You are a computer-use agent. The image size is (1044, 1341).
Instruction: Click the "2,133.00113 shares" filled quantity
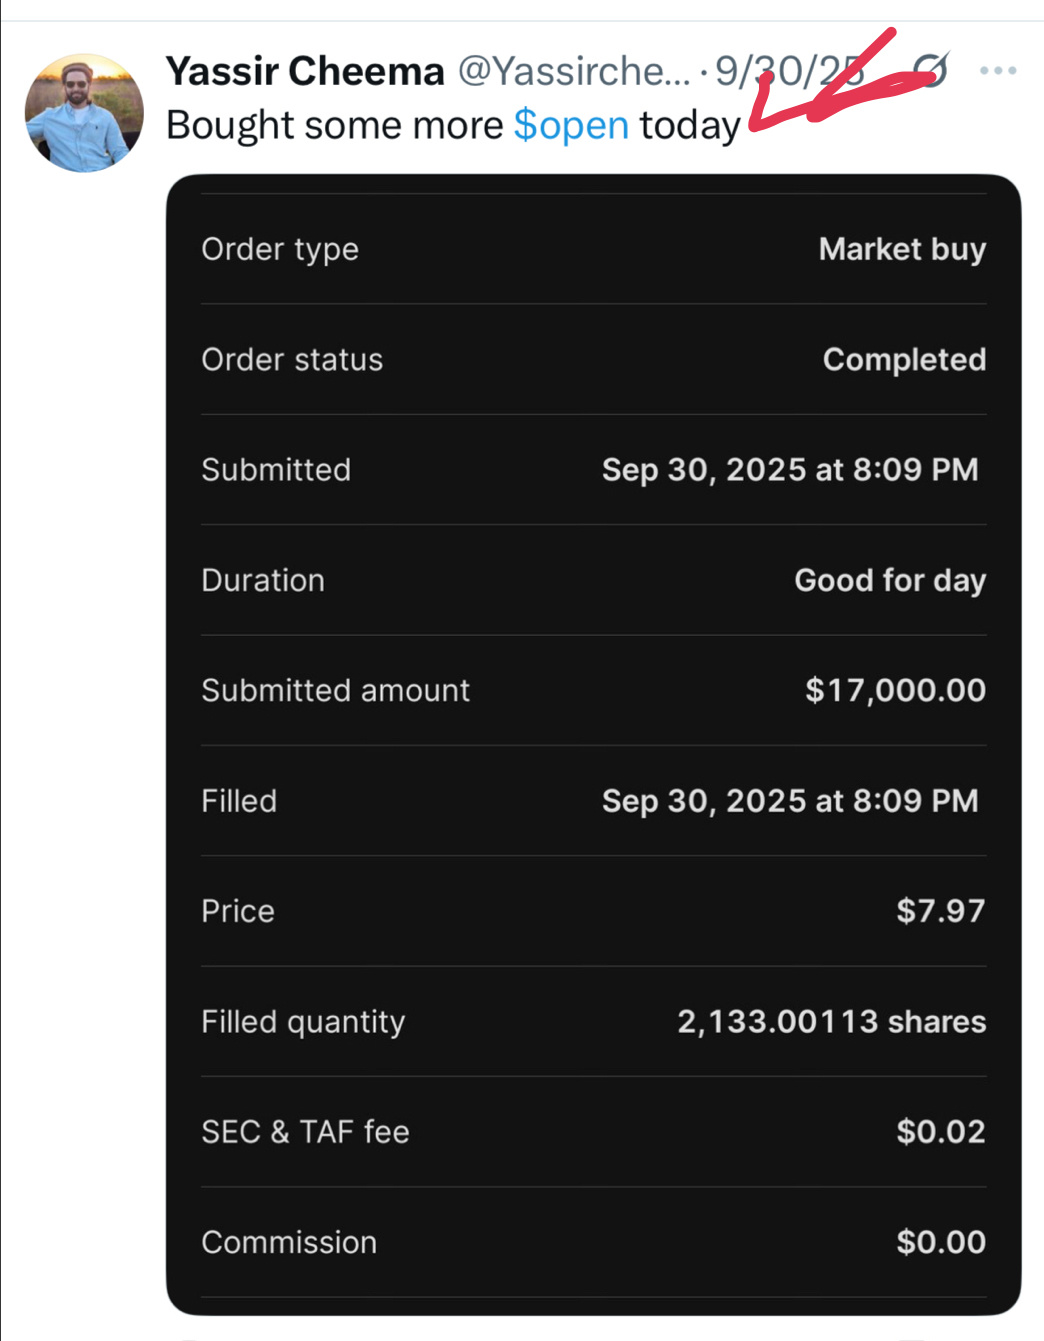[831, 1022]
